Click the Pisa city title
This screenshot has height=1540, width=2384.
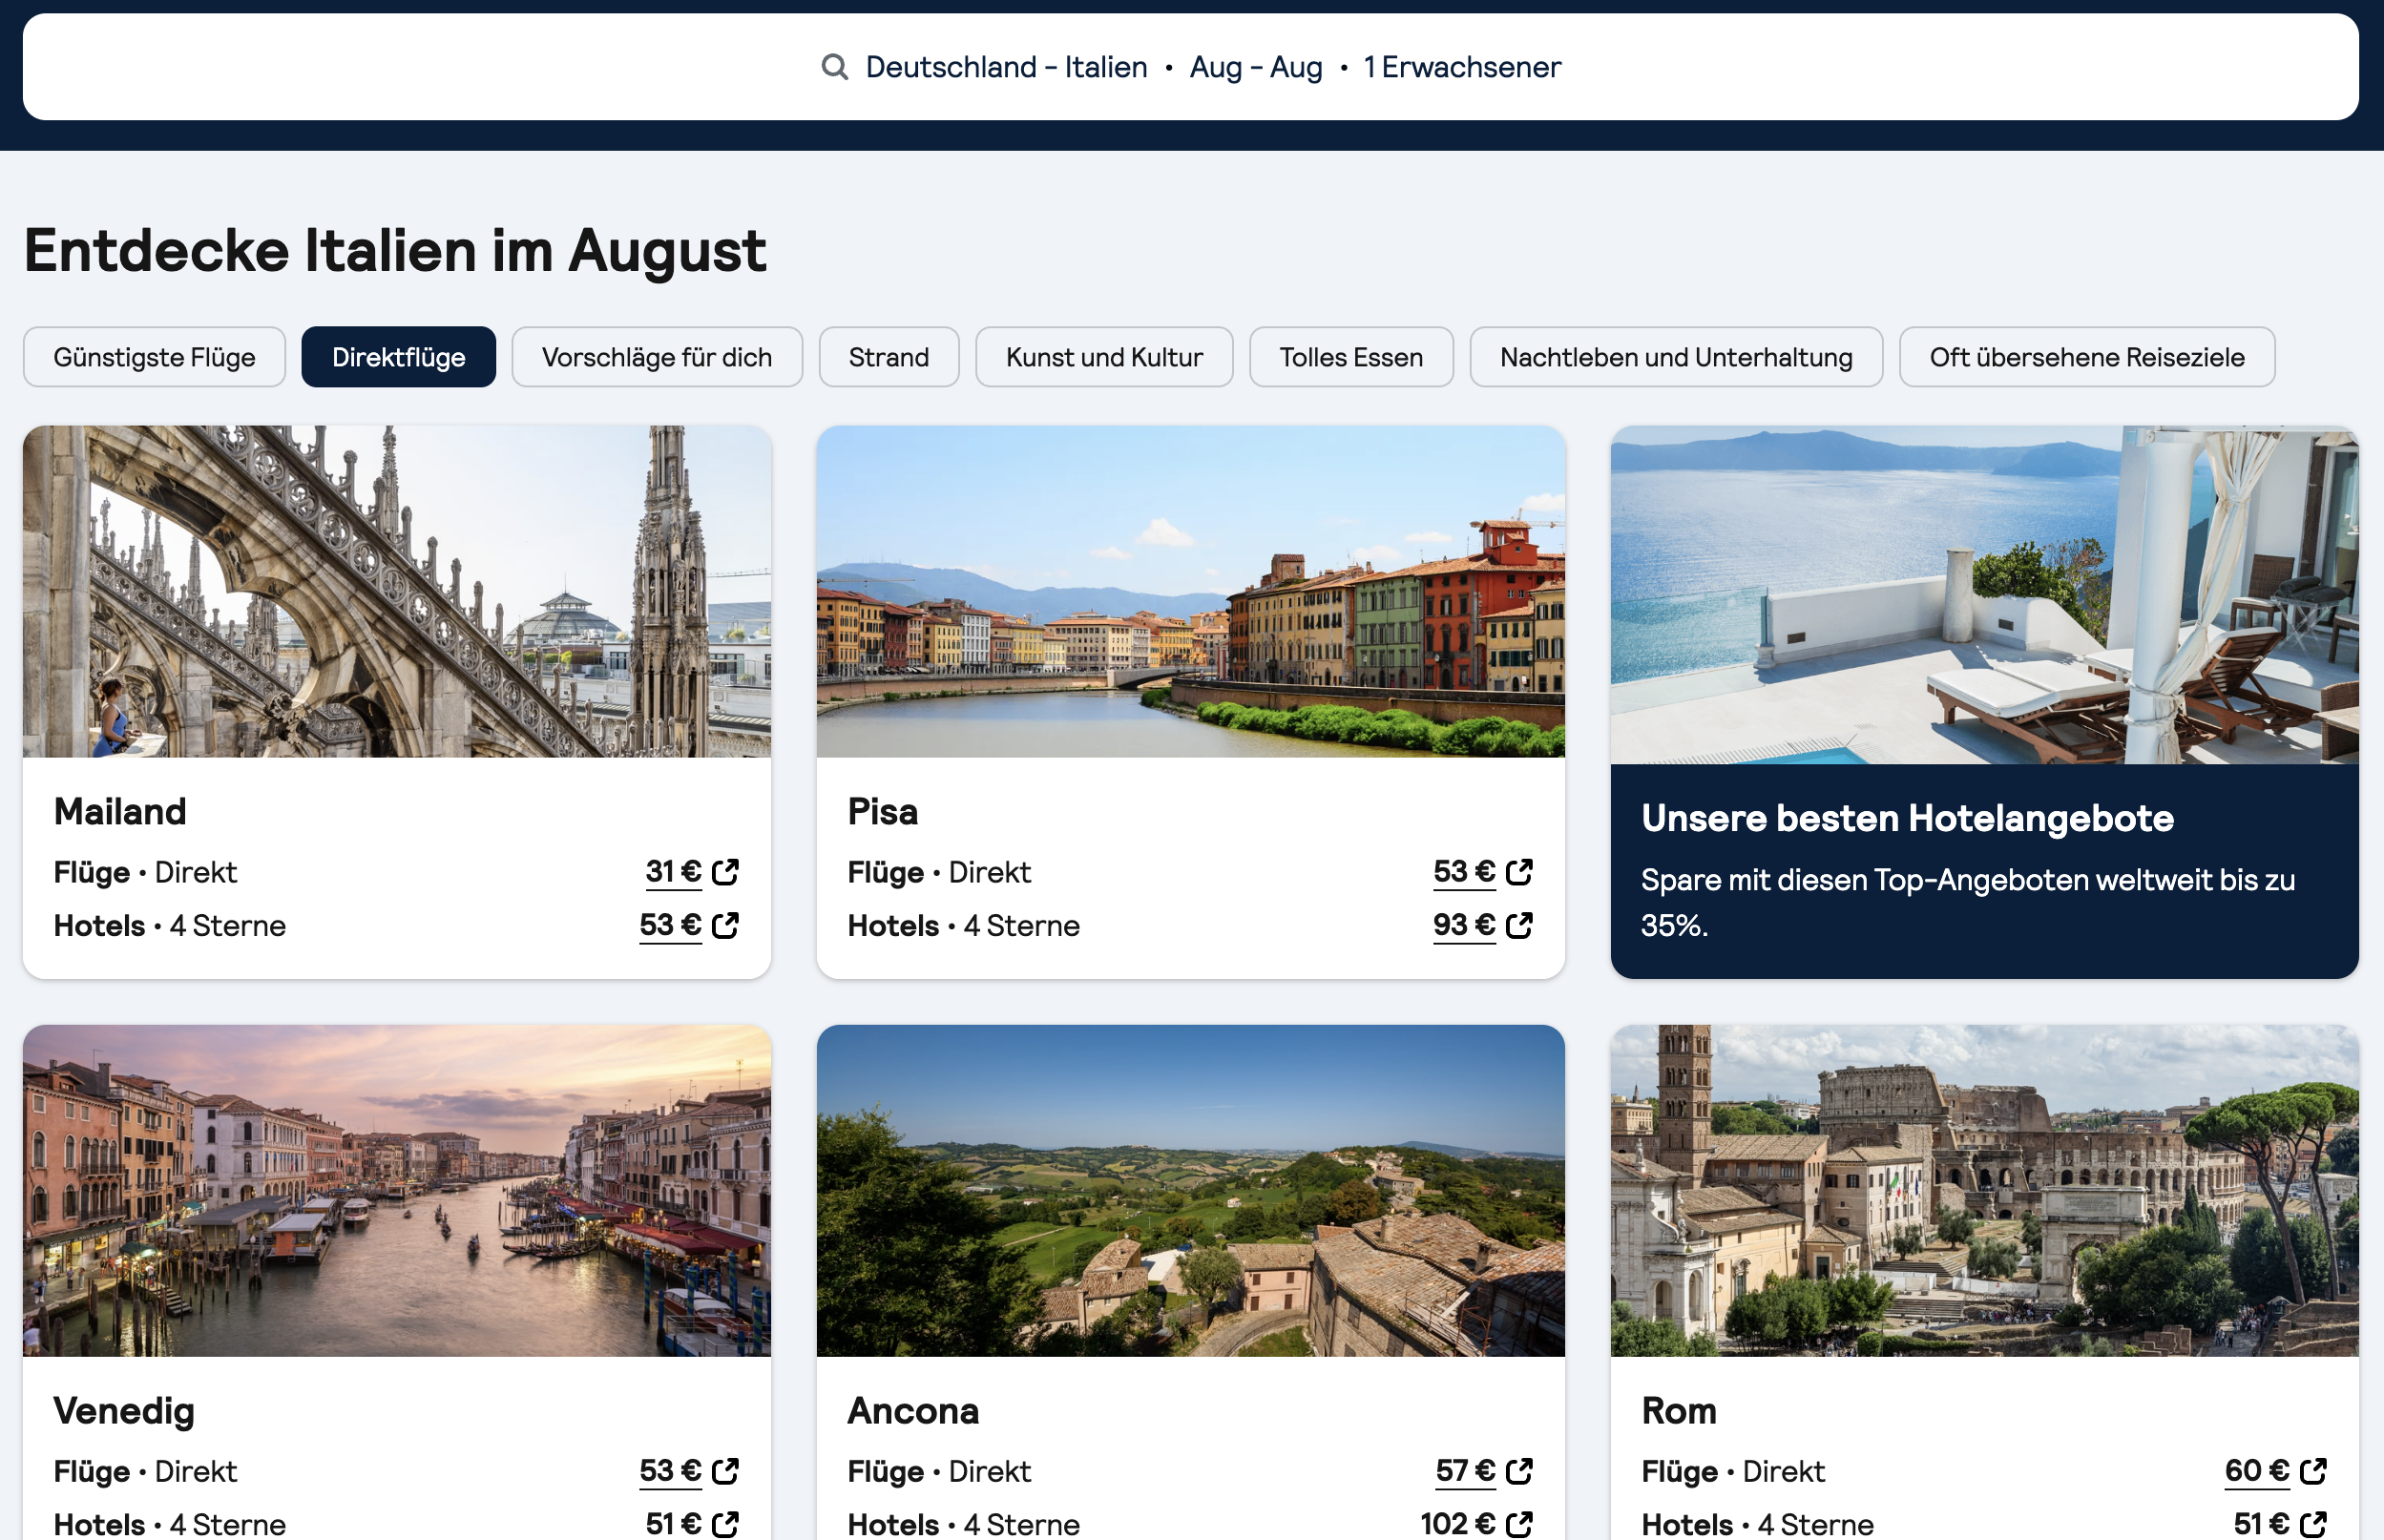tap(883, 812)
